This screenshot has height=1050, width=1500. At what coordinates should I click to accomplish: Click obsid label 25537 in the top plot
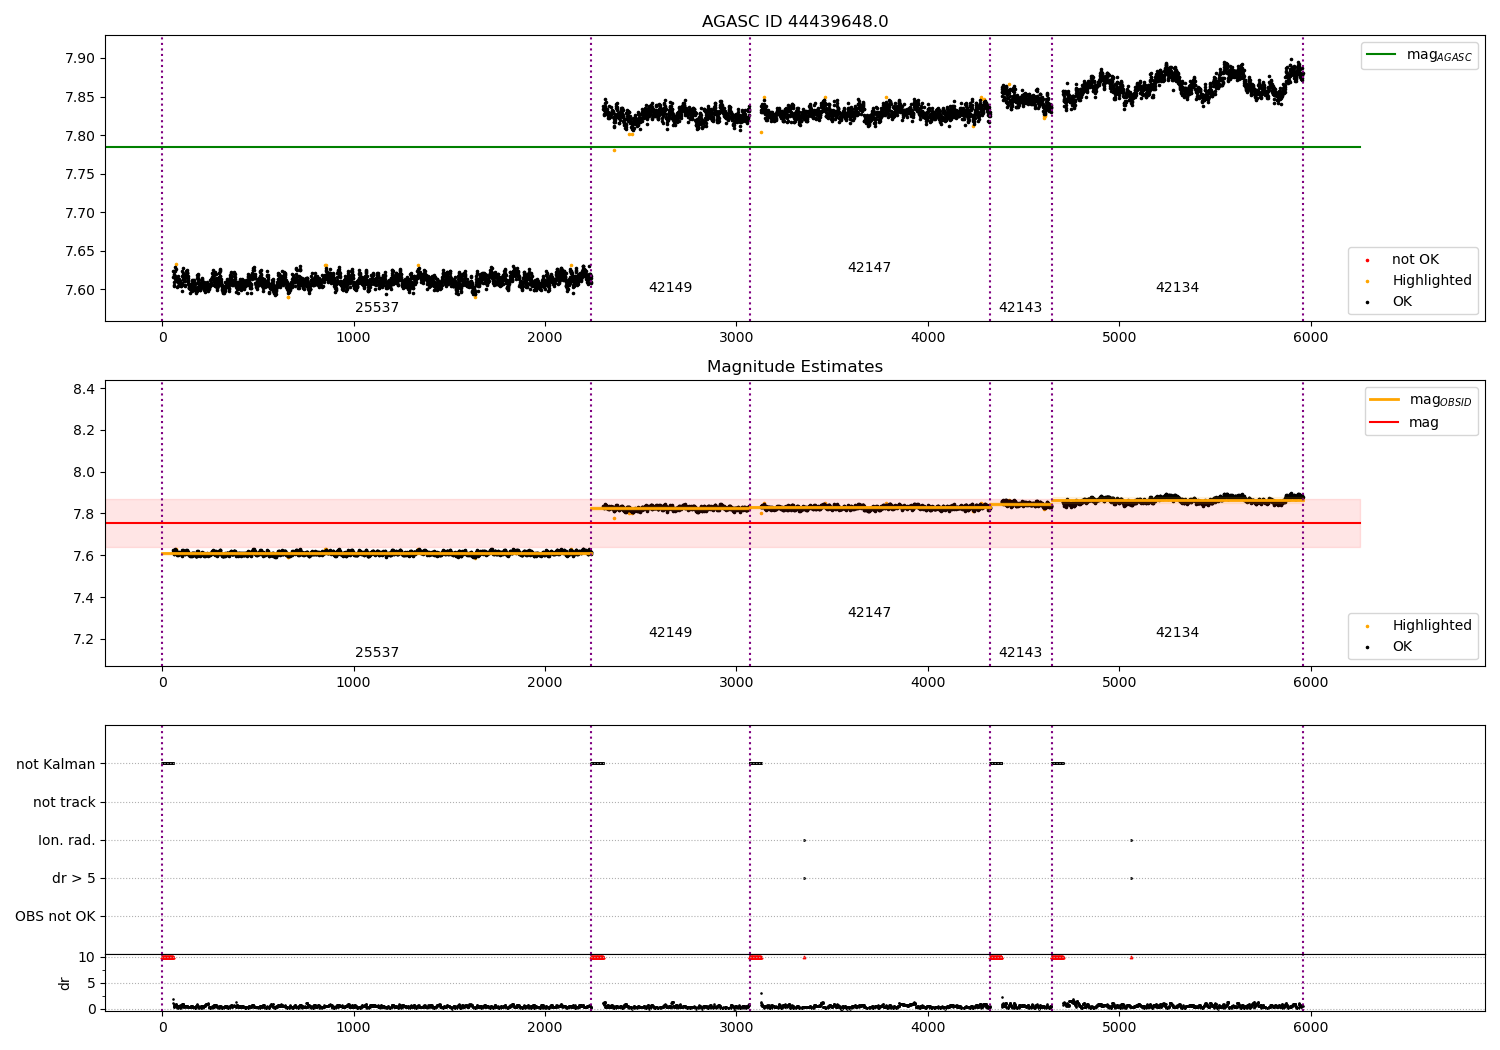tap(377, 308)
